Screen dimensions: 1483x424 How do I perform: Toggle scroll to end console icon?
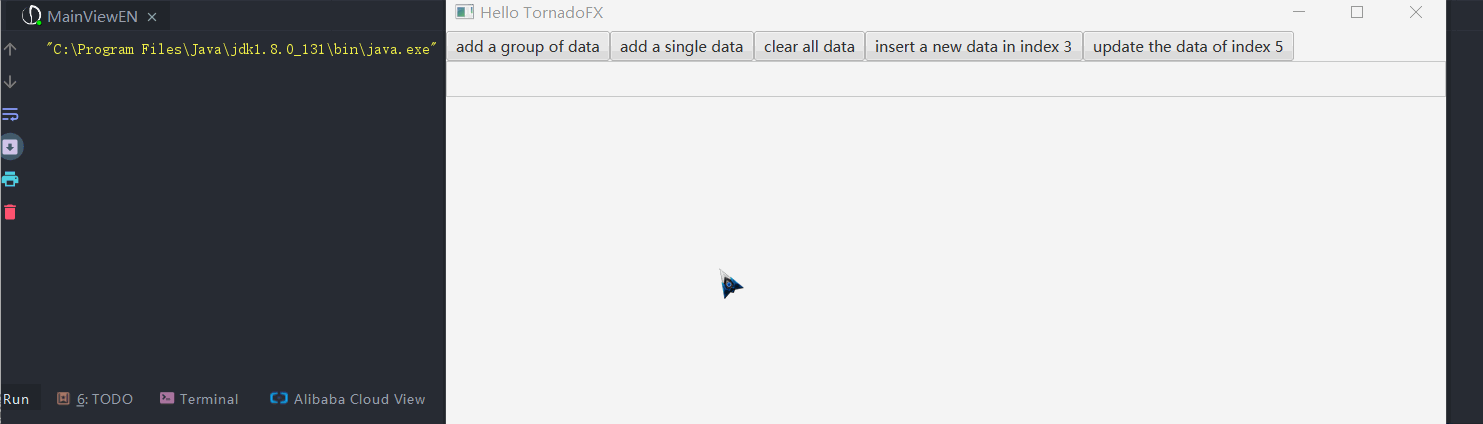click(10, 147)
